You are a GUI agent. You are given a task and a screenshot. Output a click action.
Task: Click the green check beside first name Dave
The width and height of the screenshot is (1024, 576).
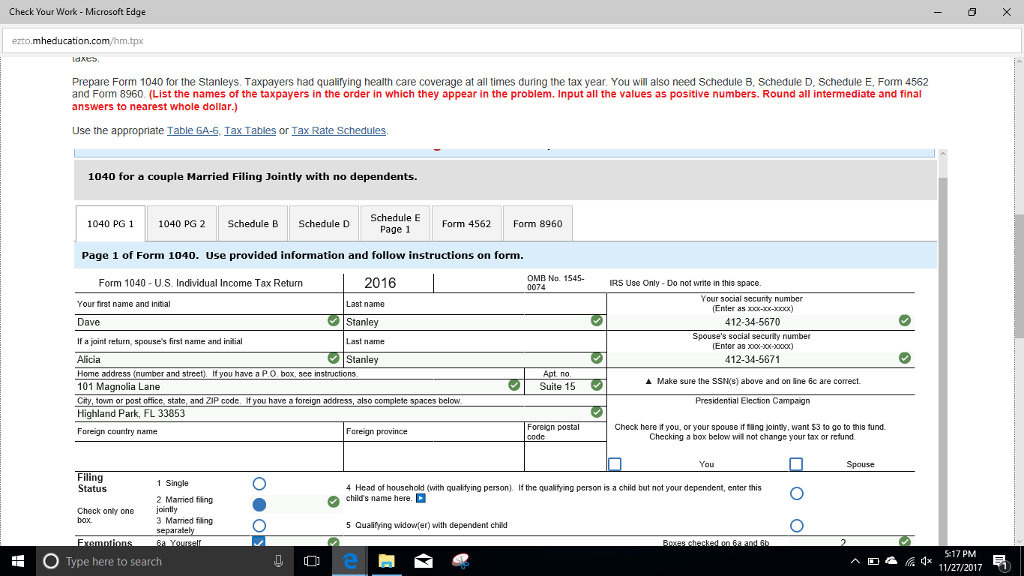click(333, 321)
